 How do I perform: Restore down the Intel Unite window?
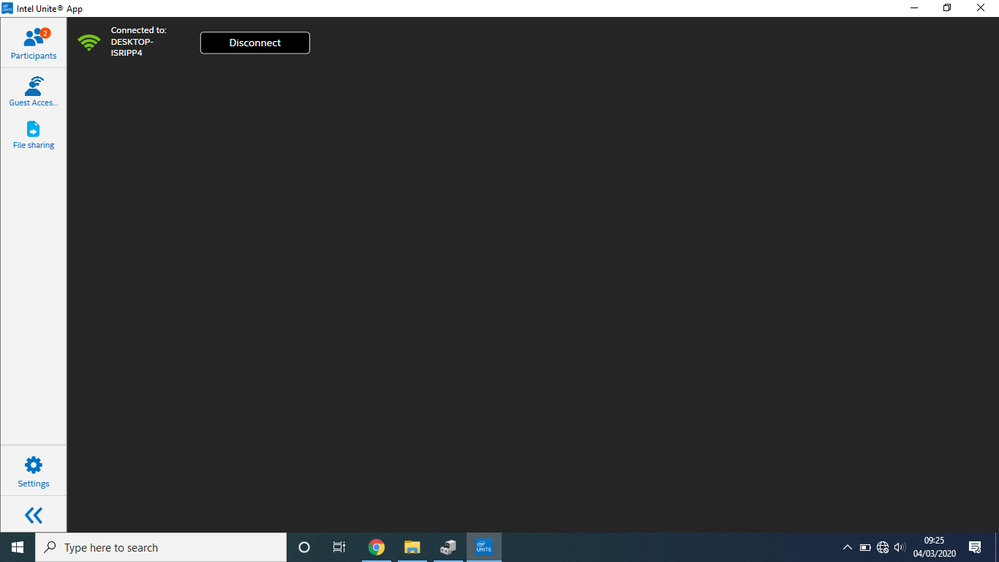click(947, 8)
